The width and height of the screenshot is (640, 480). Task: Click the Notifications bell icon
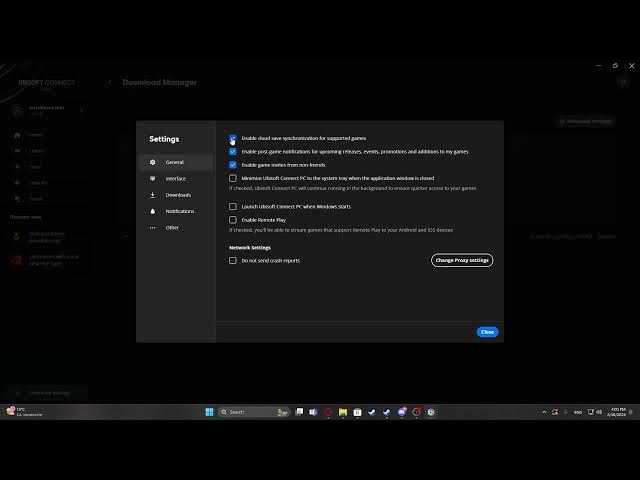[x=153, y=211]
